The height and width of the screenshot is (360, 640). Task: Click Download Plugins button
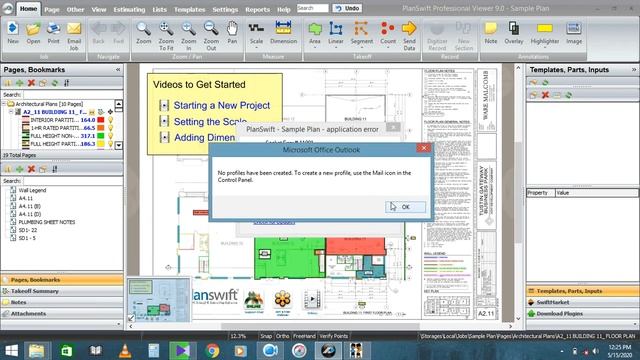pos(582,313)
